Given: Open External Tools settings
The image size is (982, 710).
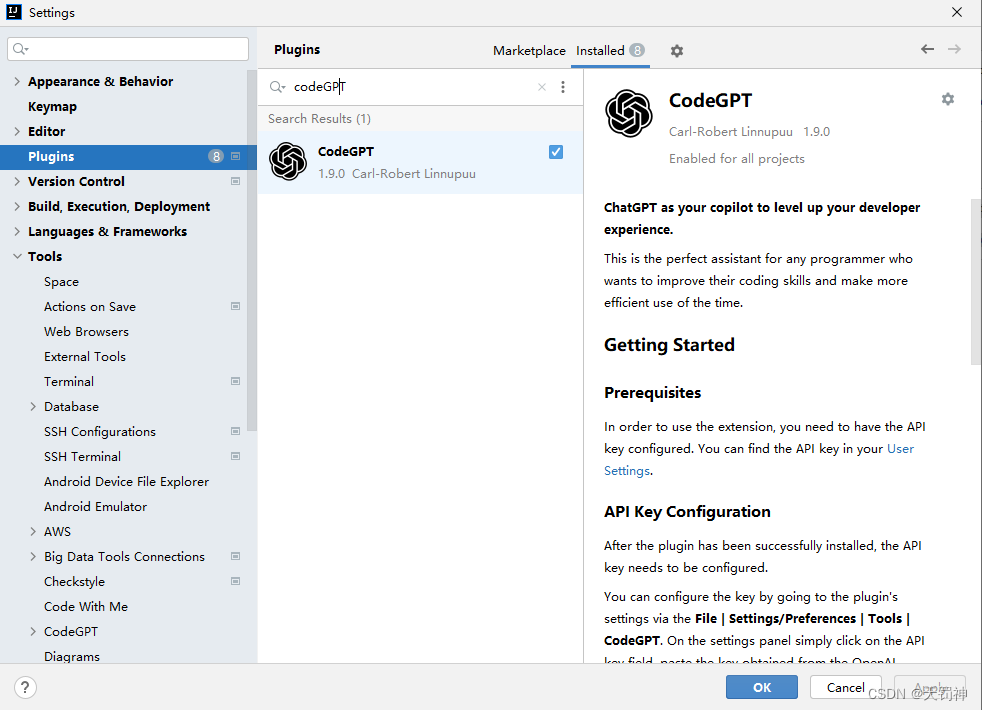Looking at the screenshot, I should [85, 357].
